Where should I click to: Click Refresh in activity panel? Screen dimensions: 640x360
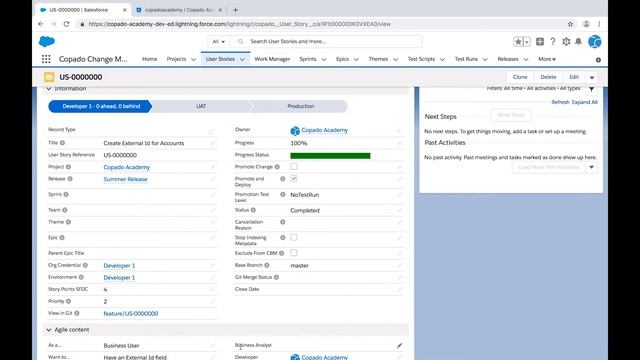560,102
